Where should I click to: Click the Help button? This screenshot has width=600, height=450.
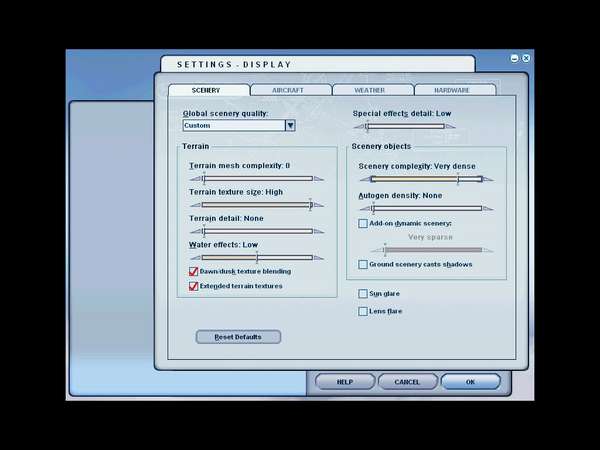click(345, 382)
